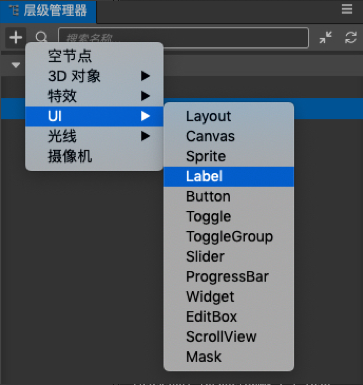Focus the 搜索名称 search input field
363x385 pixels.
[x=183, y=38]
